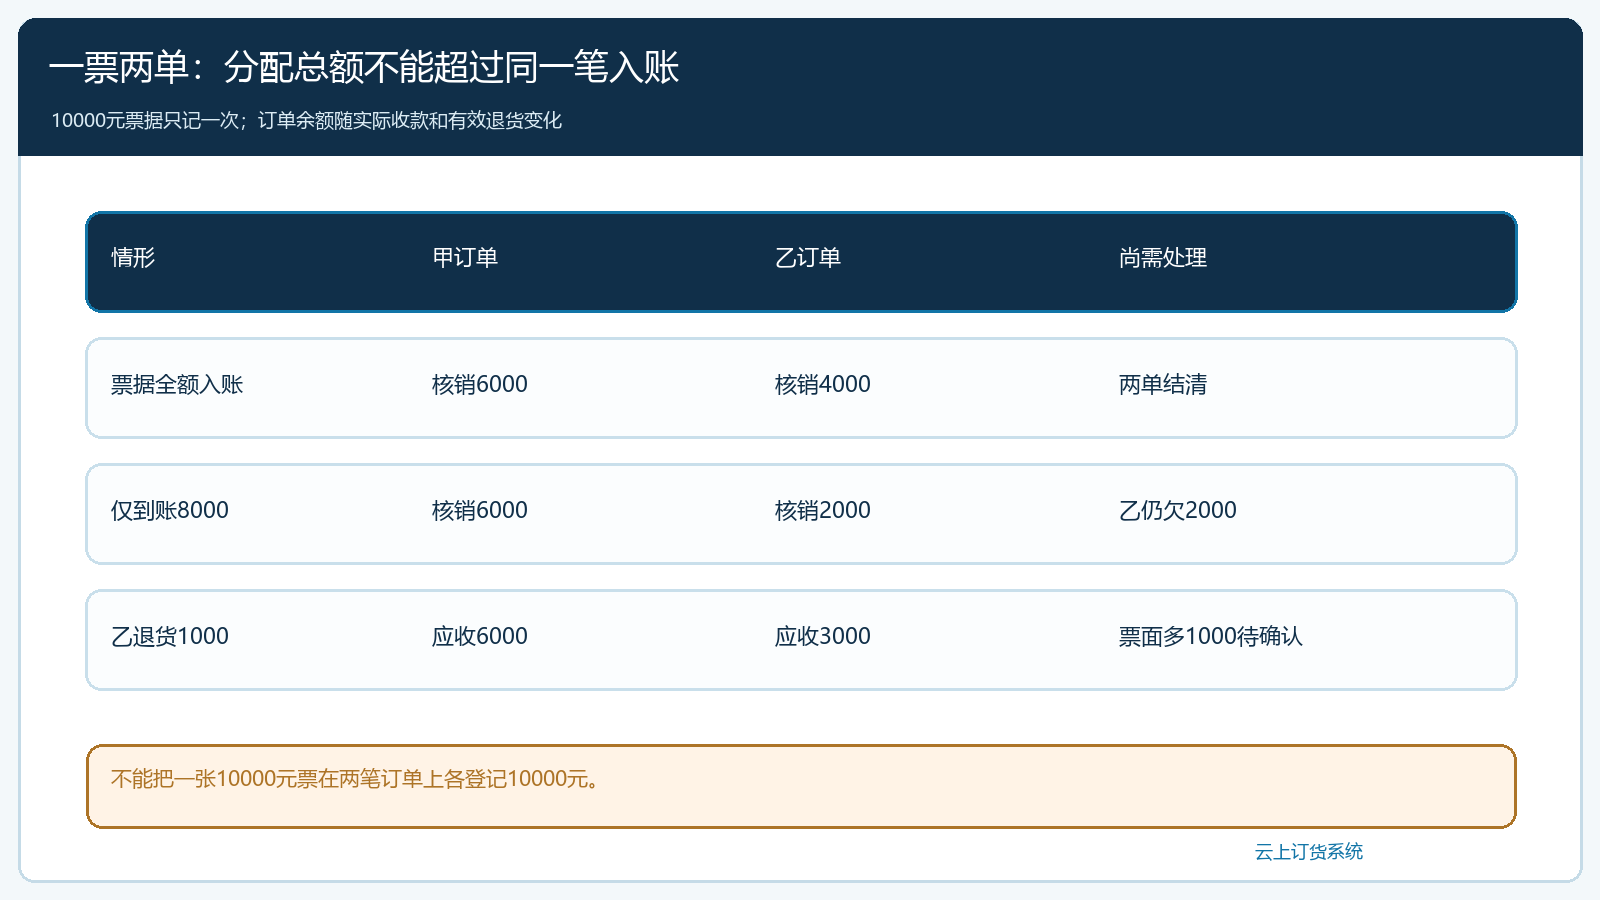1600x900 pixels.
Task: Click the 票面多1000待确认 cell
Action: 1211,637
